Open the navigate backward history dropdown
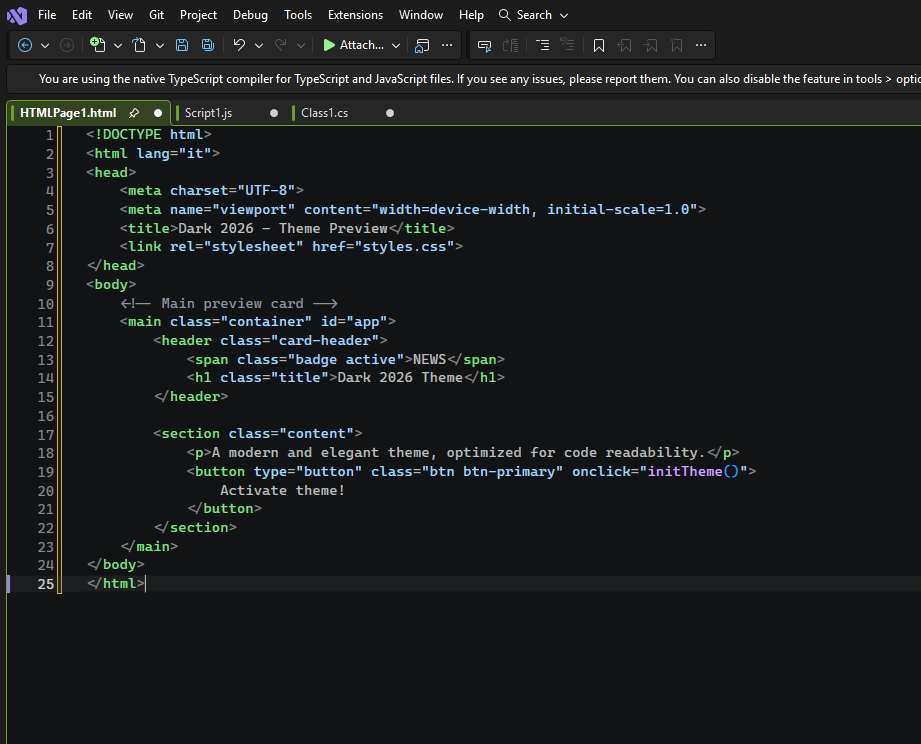The height and width of the screenshot is (744, 921). [x=45, y=45]
